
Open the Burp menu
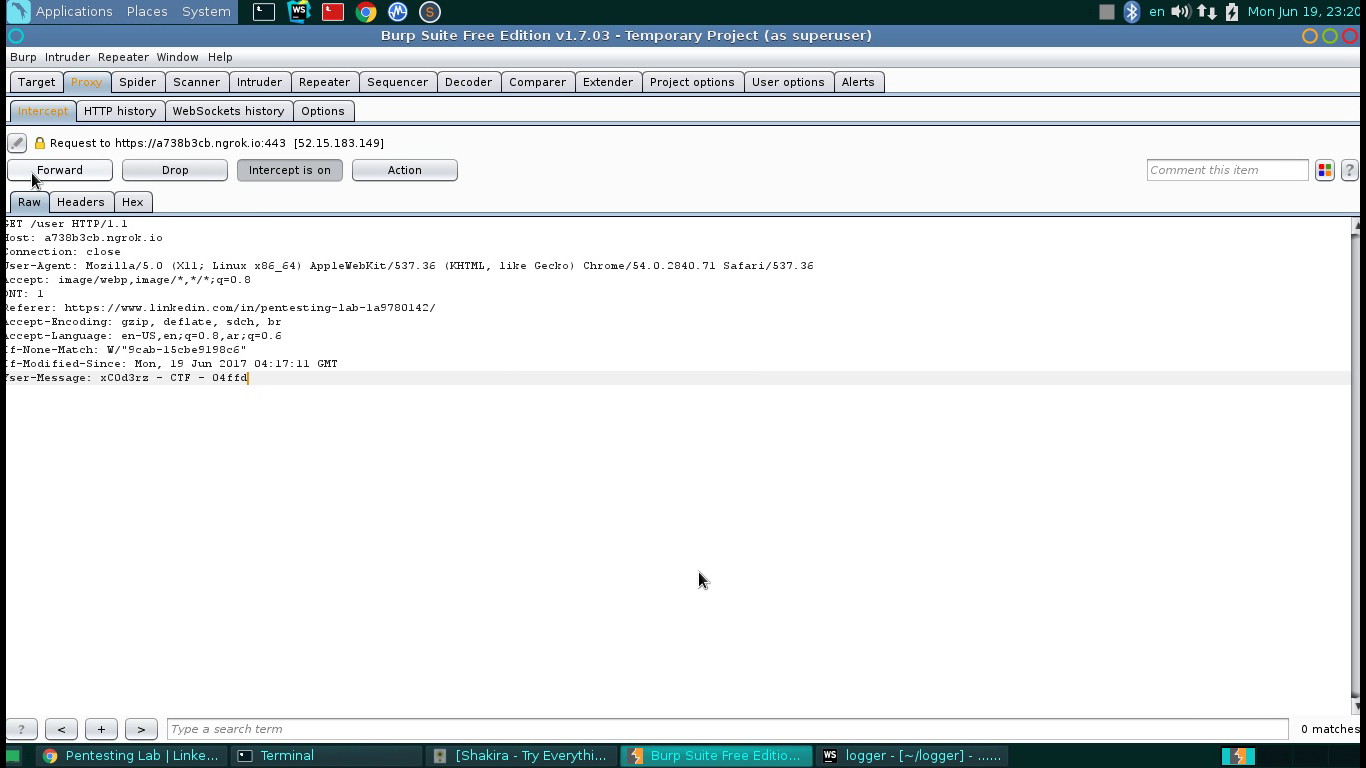coord(23,57)
